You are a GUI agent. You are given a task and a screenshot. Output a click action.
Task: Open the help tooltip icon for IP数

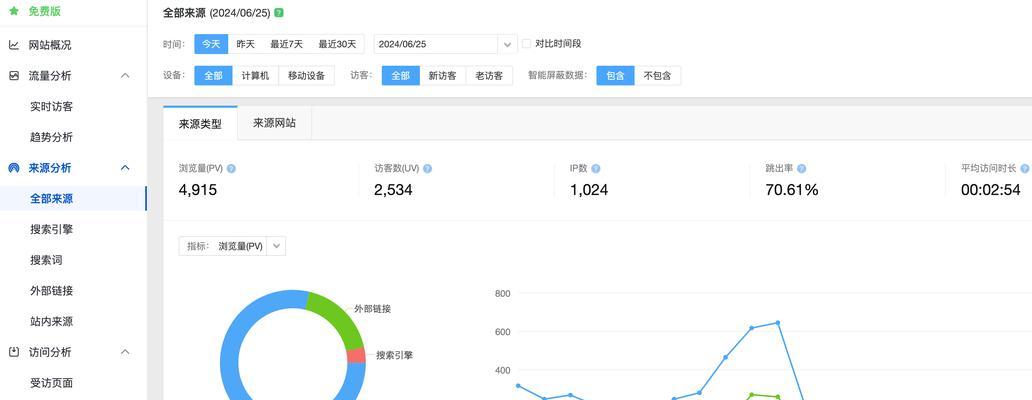(596, 168)
